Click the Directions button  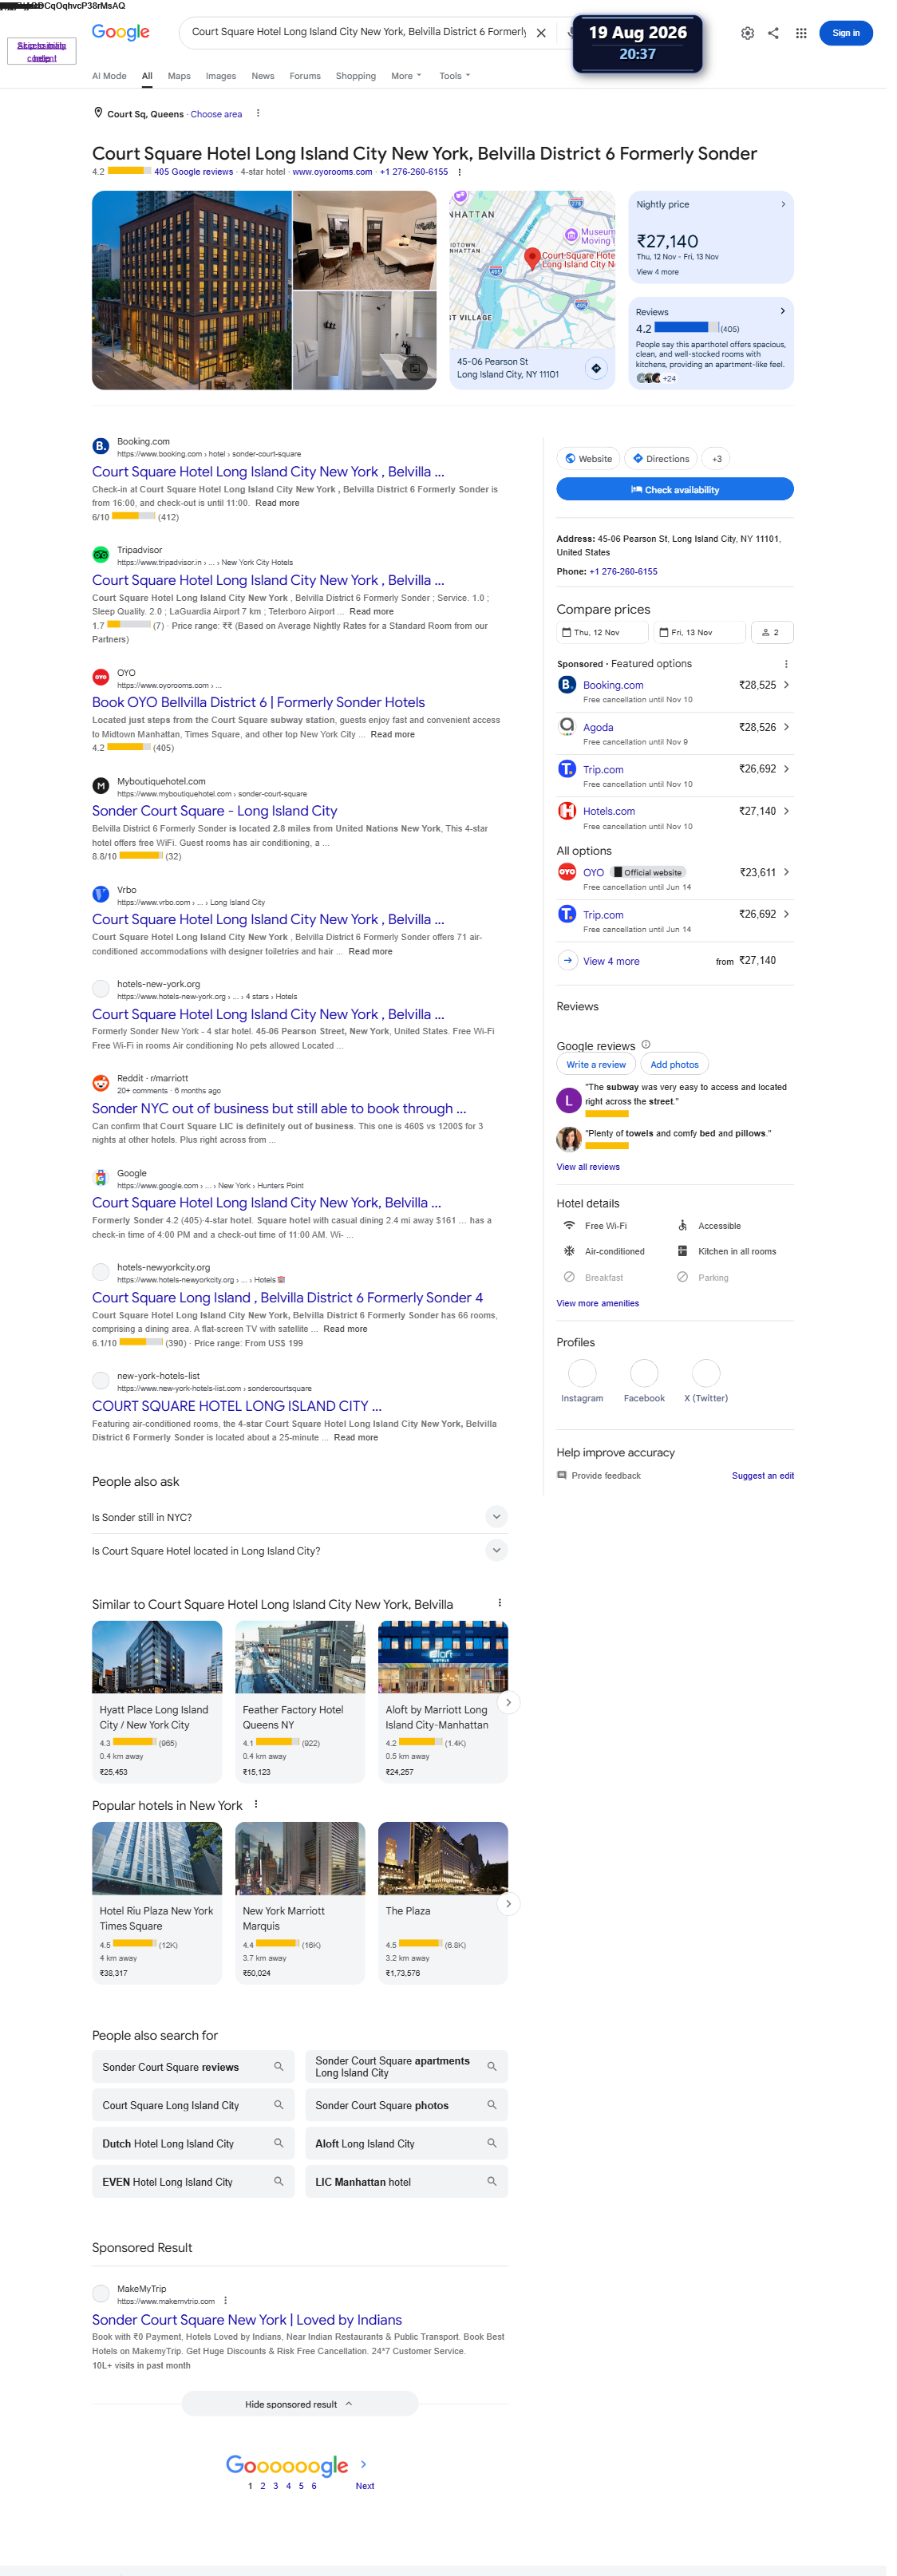(x=661, y=459)
